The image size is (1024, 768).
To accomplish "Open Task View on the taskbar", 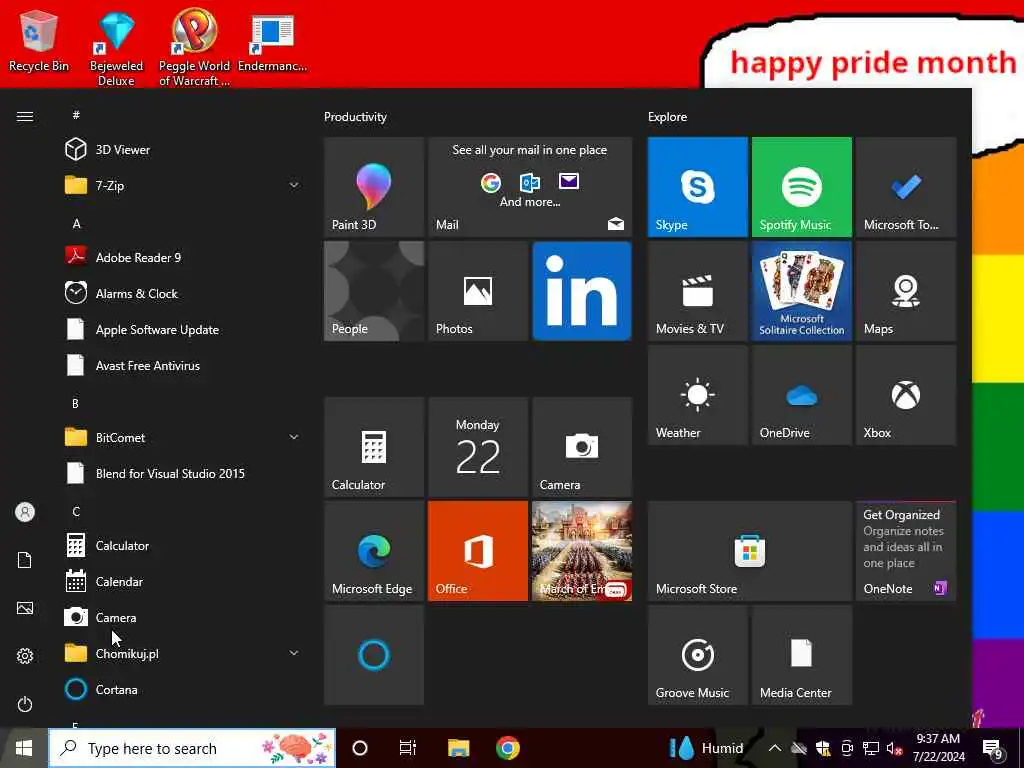I will (x=408, y=748).
